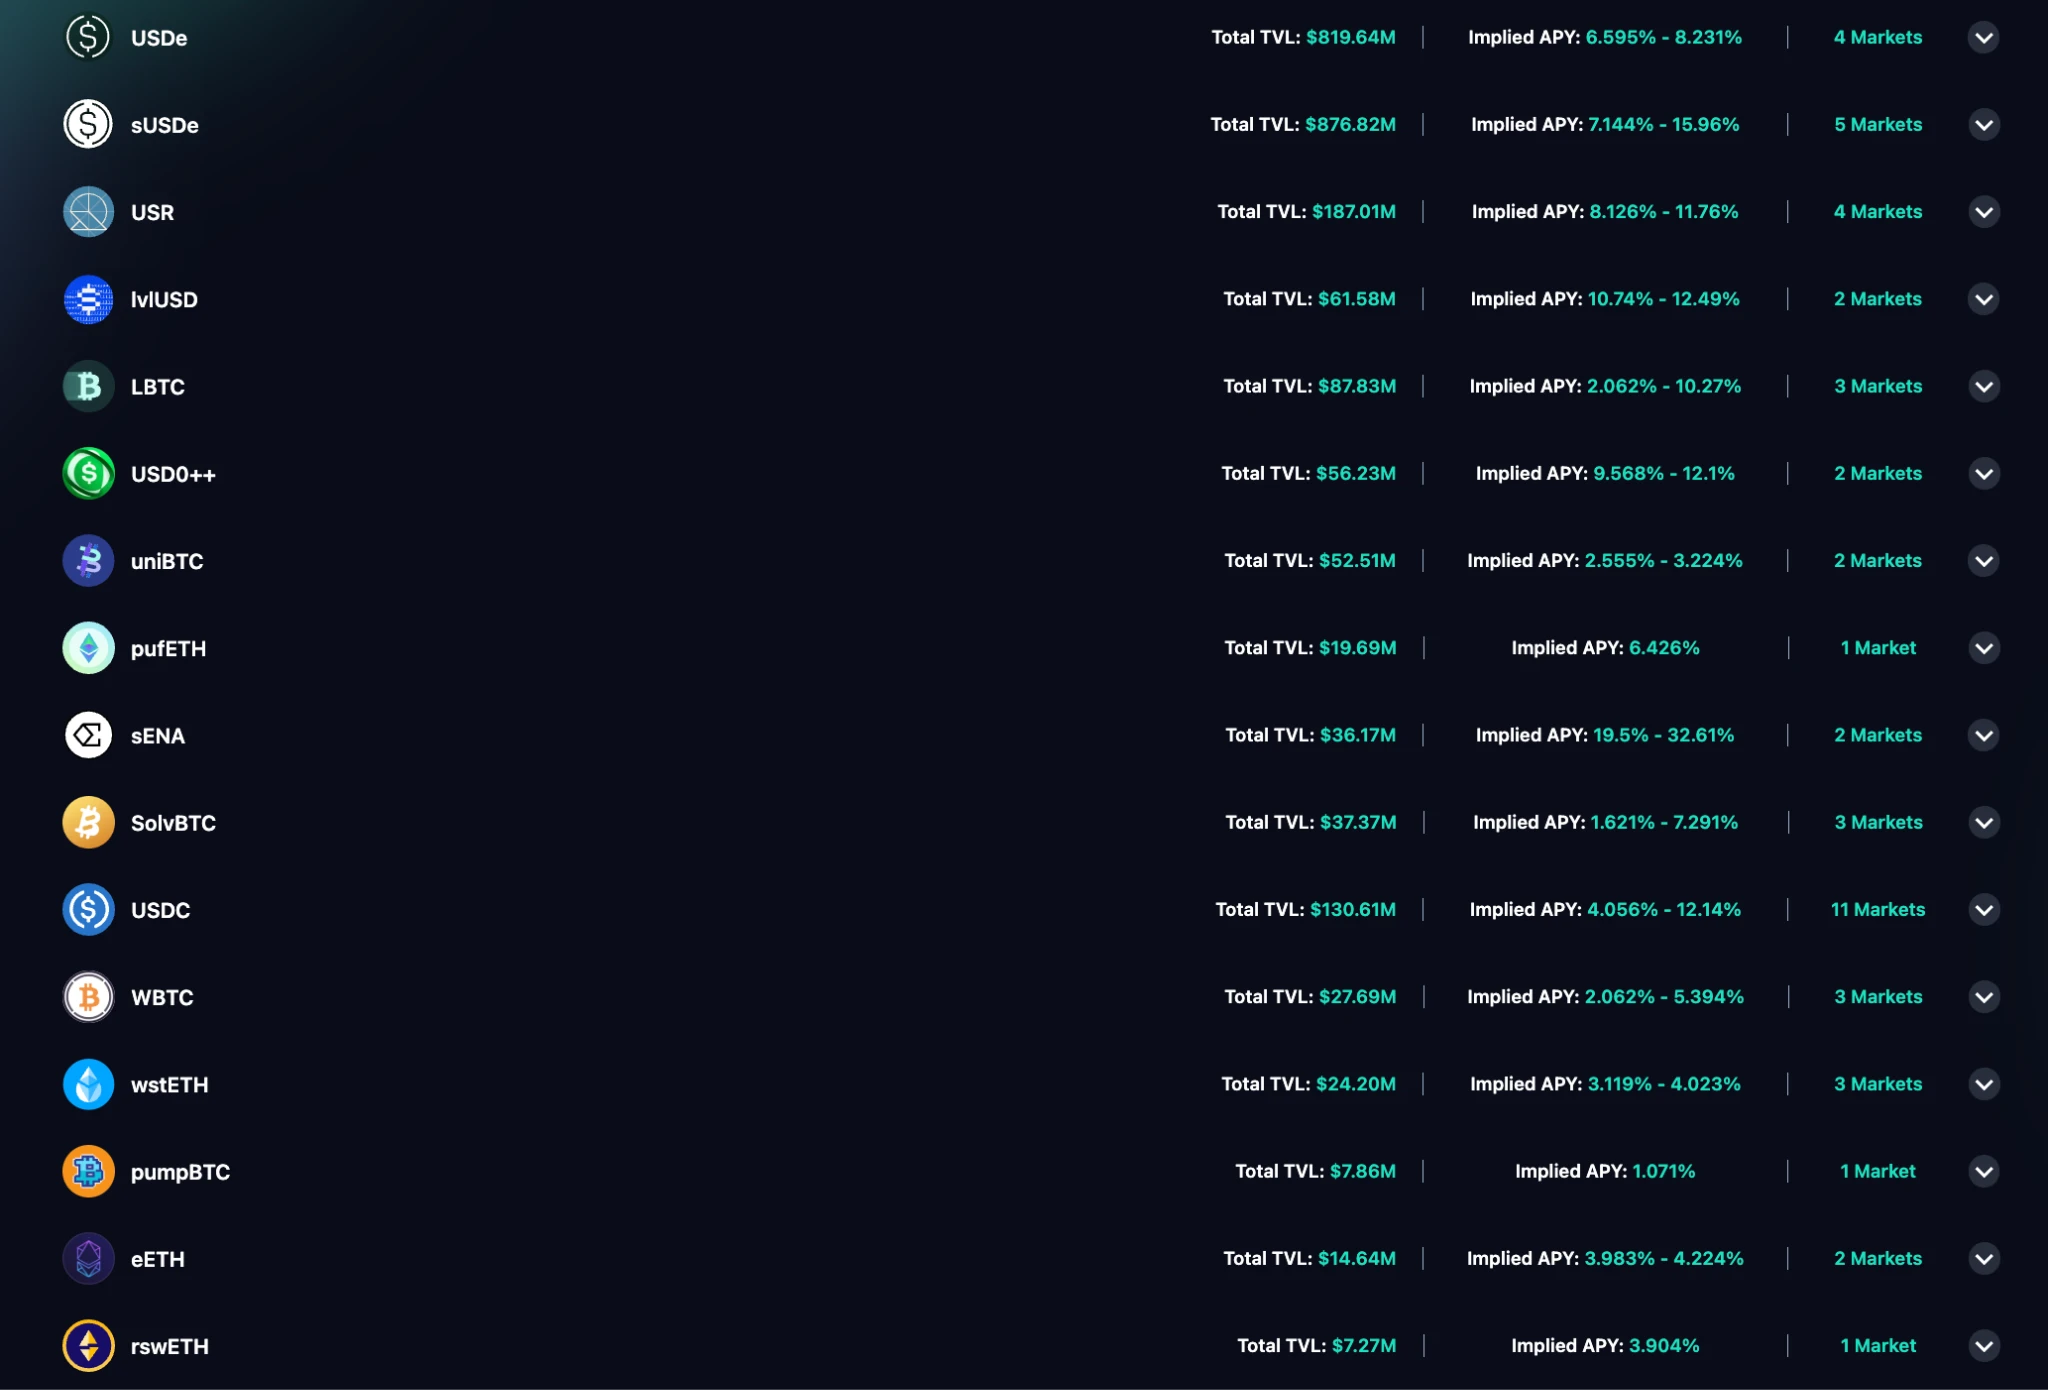Click the USR token icon
This screenshot has width=2048, height=1390.
coord(88,212)
